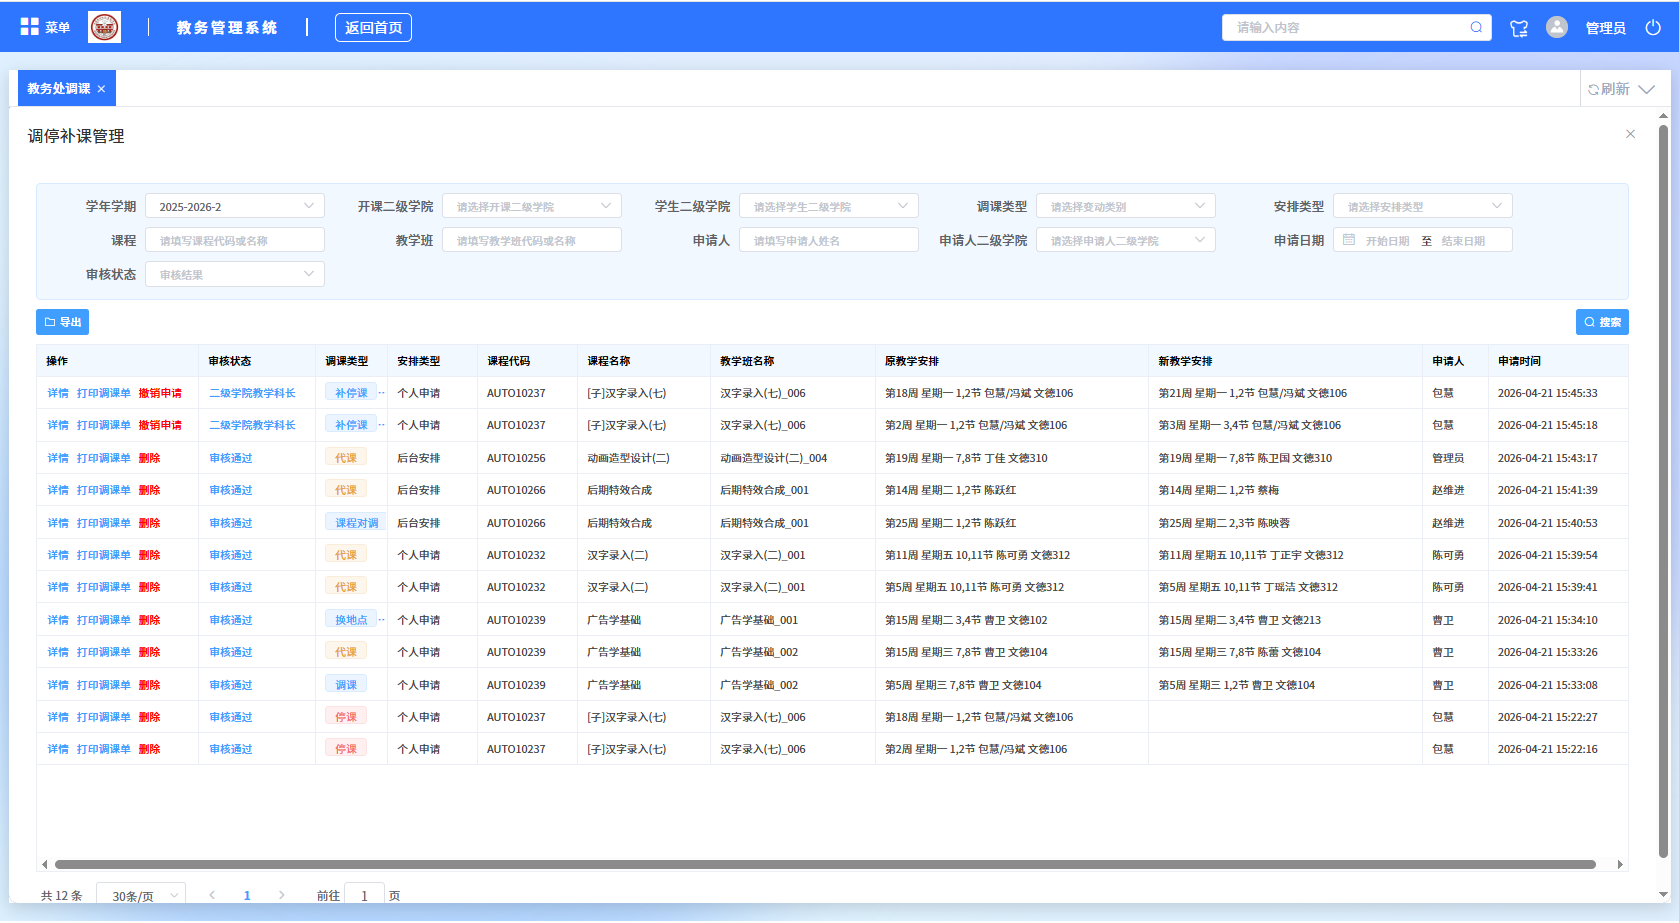Click 撤销申请 for the 15:45:18 row
The width and height of the screenshot is (1679, 923).
pos(160,425)
